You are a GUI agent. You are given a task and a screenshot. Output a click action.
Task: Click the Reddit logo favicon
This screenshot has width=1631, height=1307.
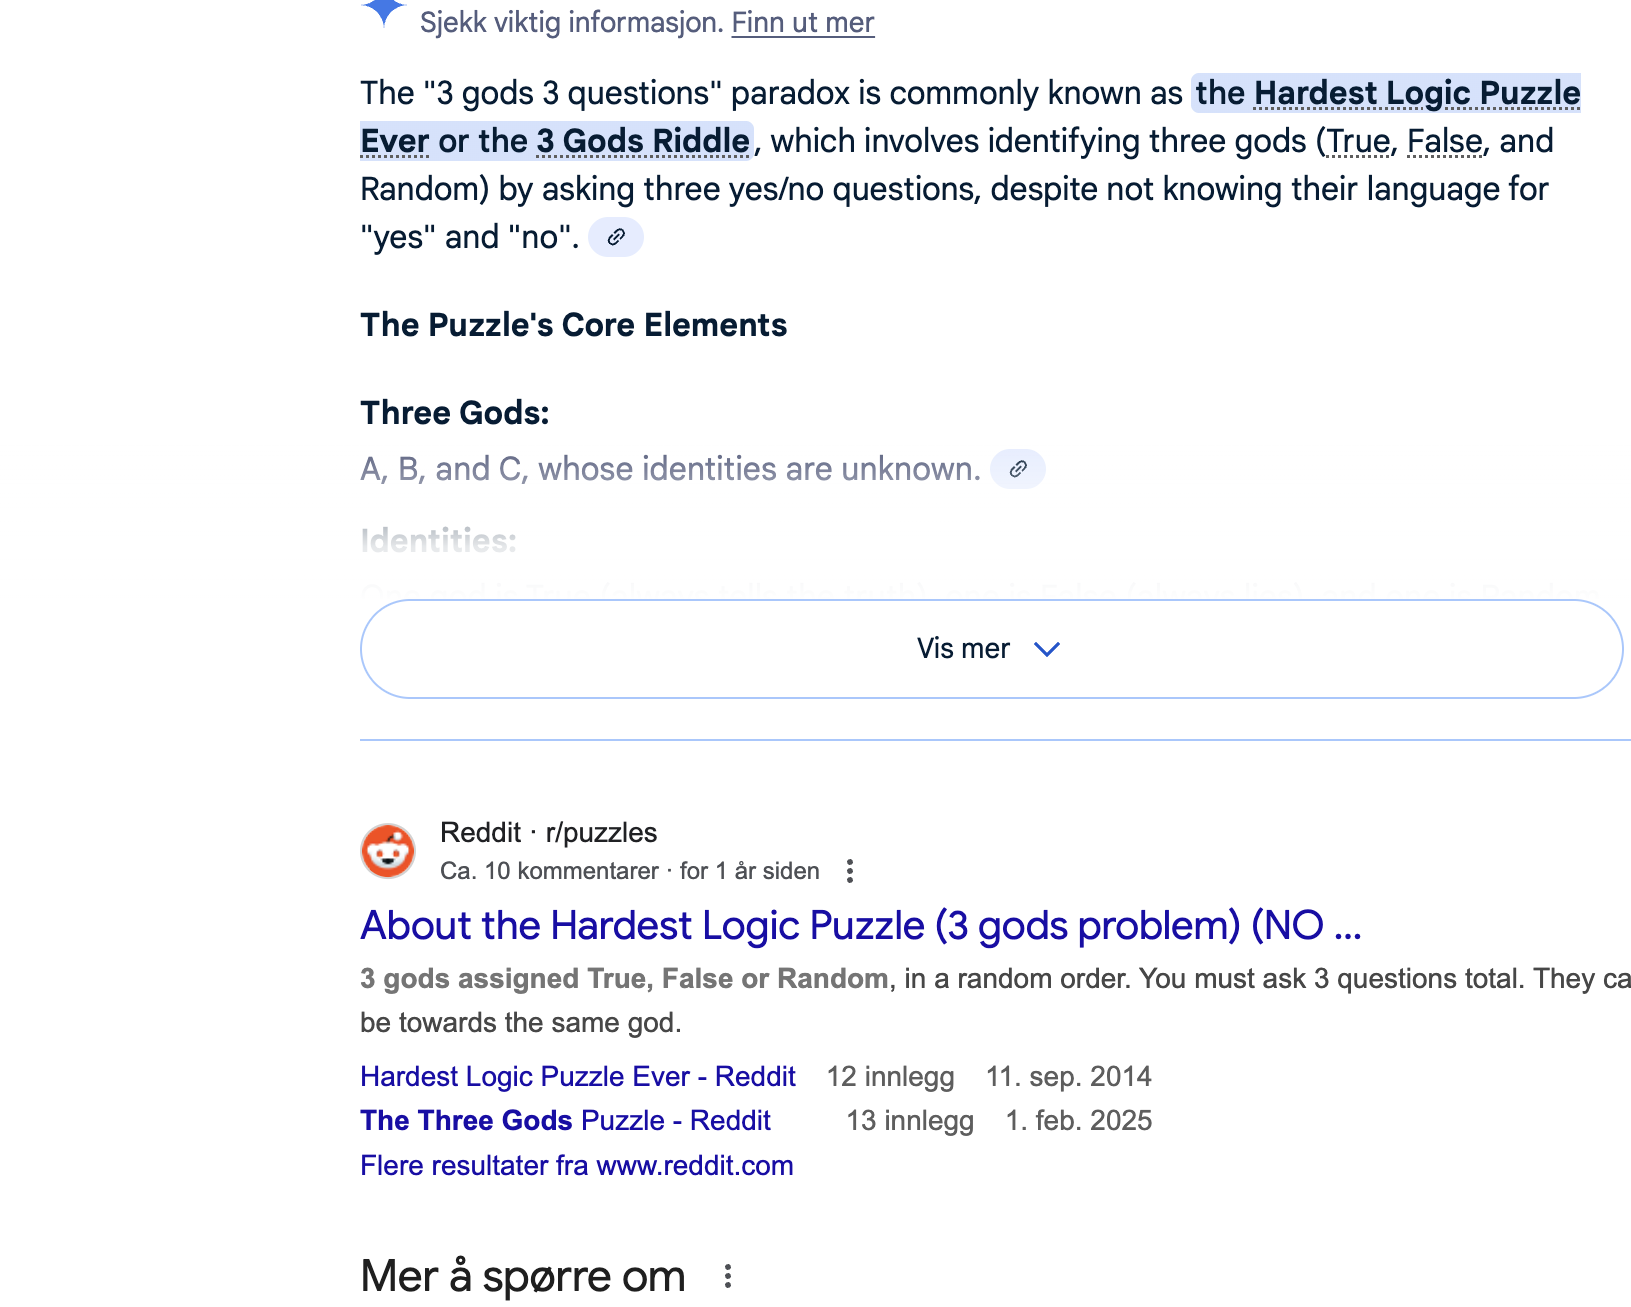(388, 851)
